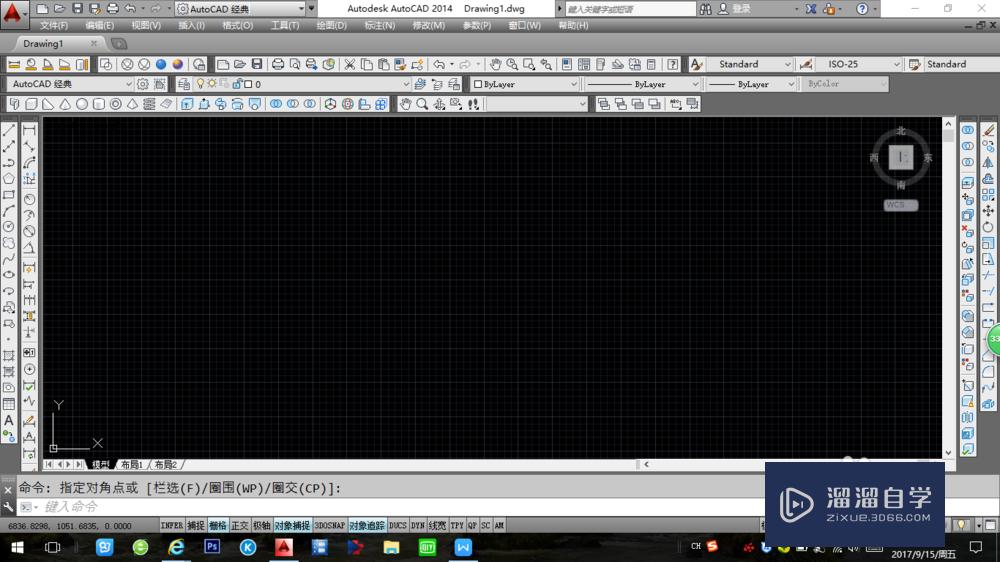Click the Undo arrow in the standard toolbar
The width and height of the screenshot is (1000, 562).
coord(439,64)
